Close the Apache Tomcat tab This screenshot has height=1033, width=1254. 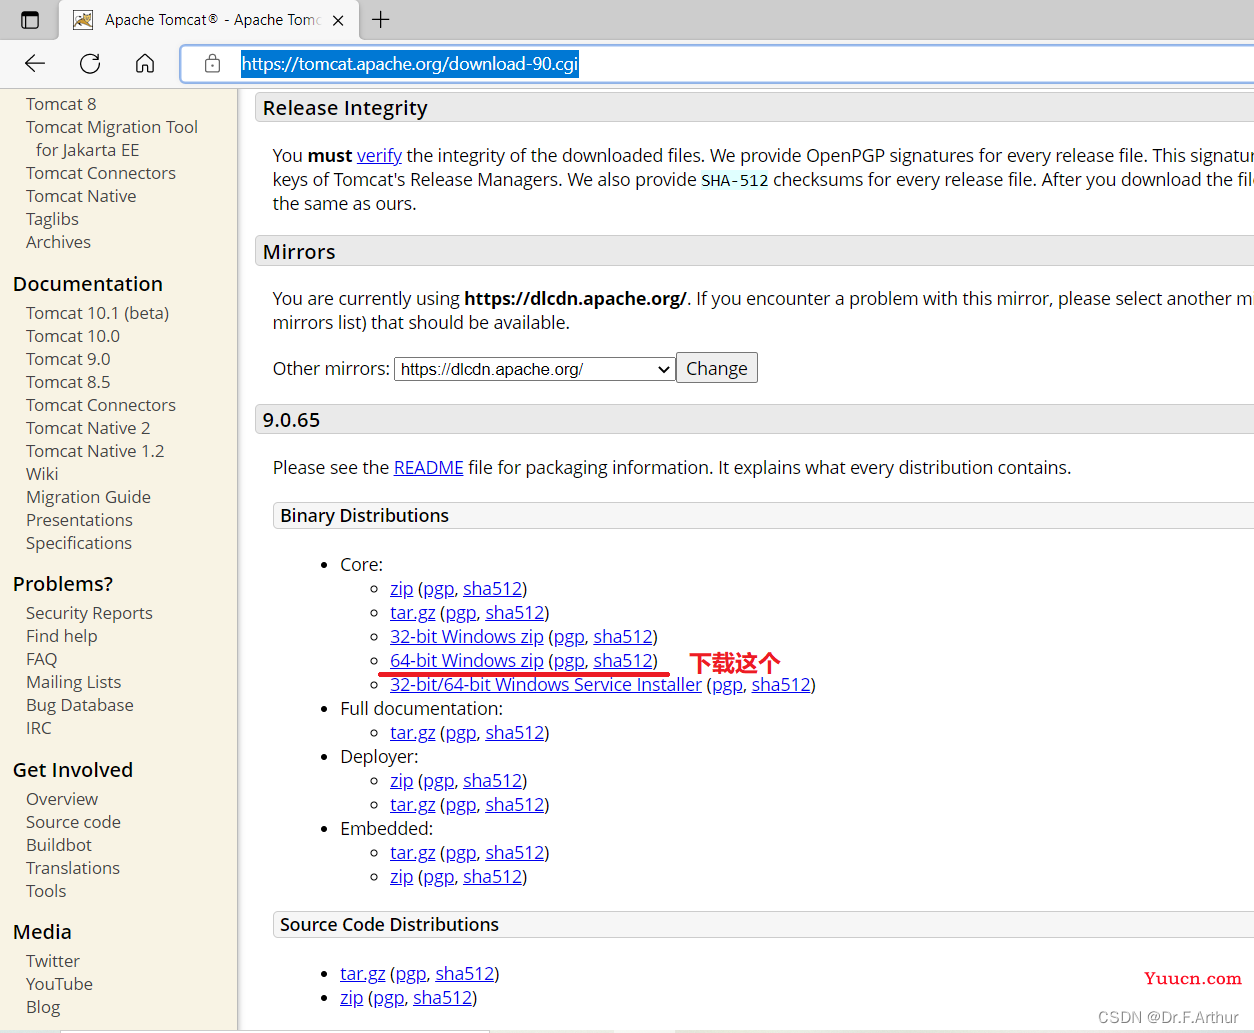(x=338, y=20)
